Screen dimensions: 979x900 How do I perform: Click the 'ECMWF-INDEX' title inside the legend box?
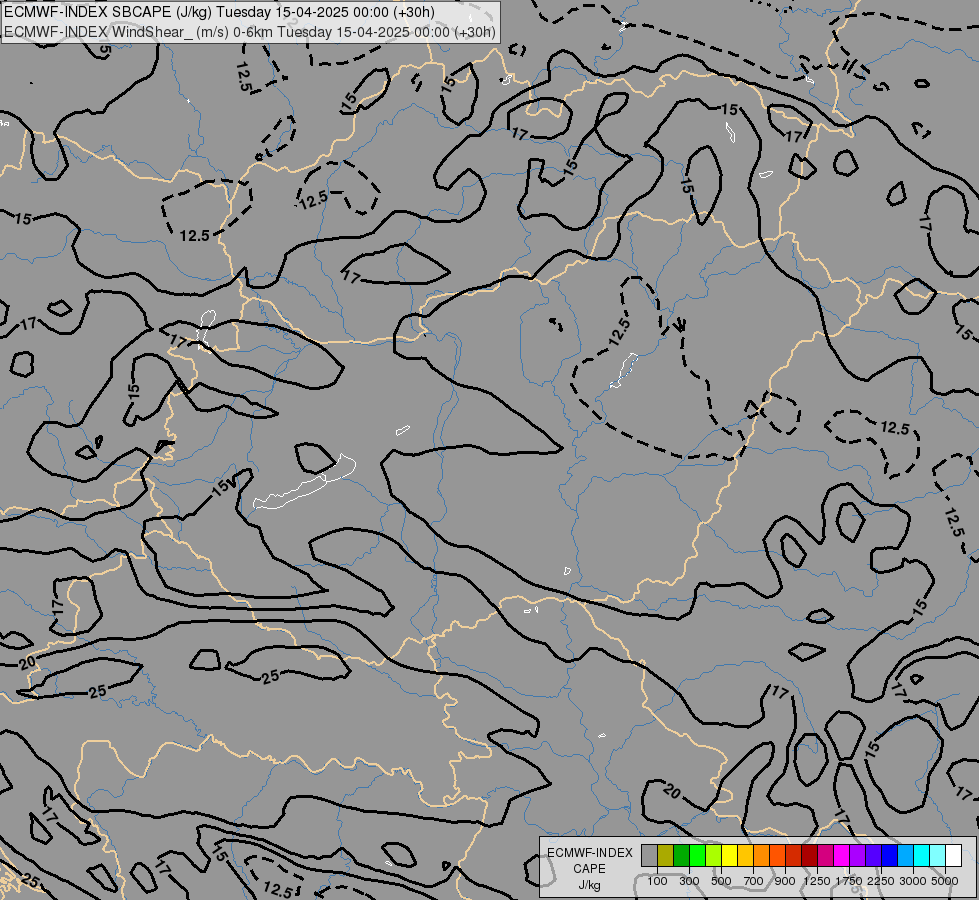[590, 853]
